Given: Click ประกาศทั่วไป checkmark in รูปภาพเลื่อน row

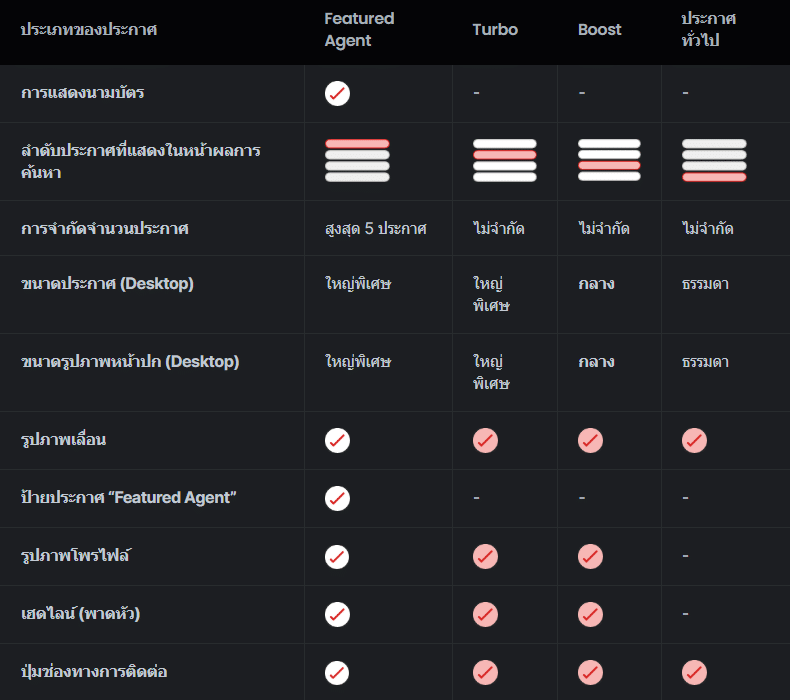Looking at the screenshot, I should click(694, 440).
